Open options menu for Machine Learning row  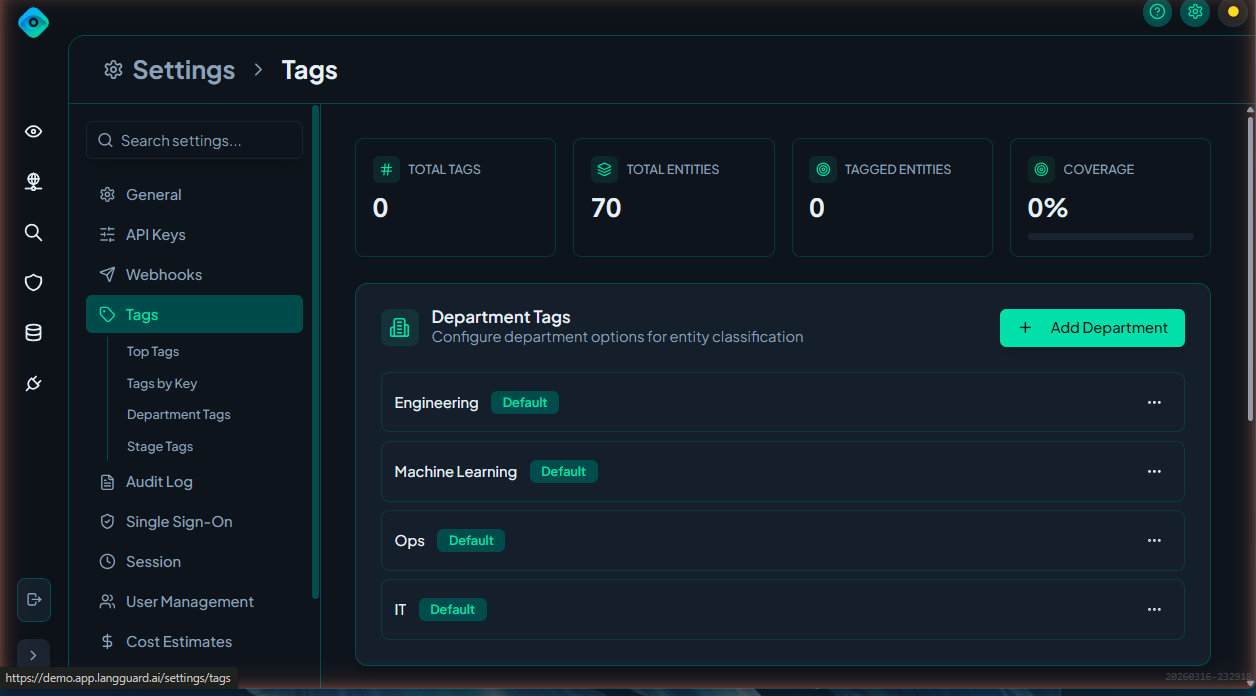point(1154,471)
